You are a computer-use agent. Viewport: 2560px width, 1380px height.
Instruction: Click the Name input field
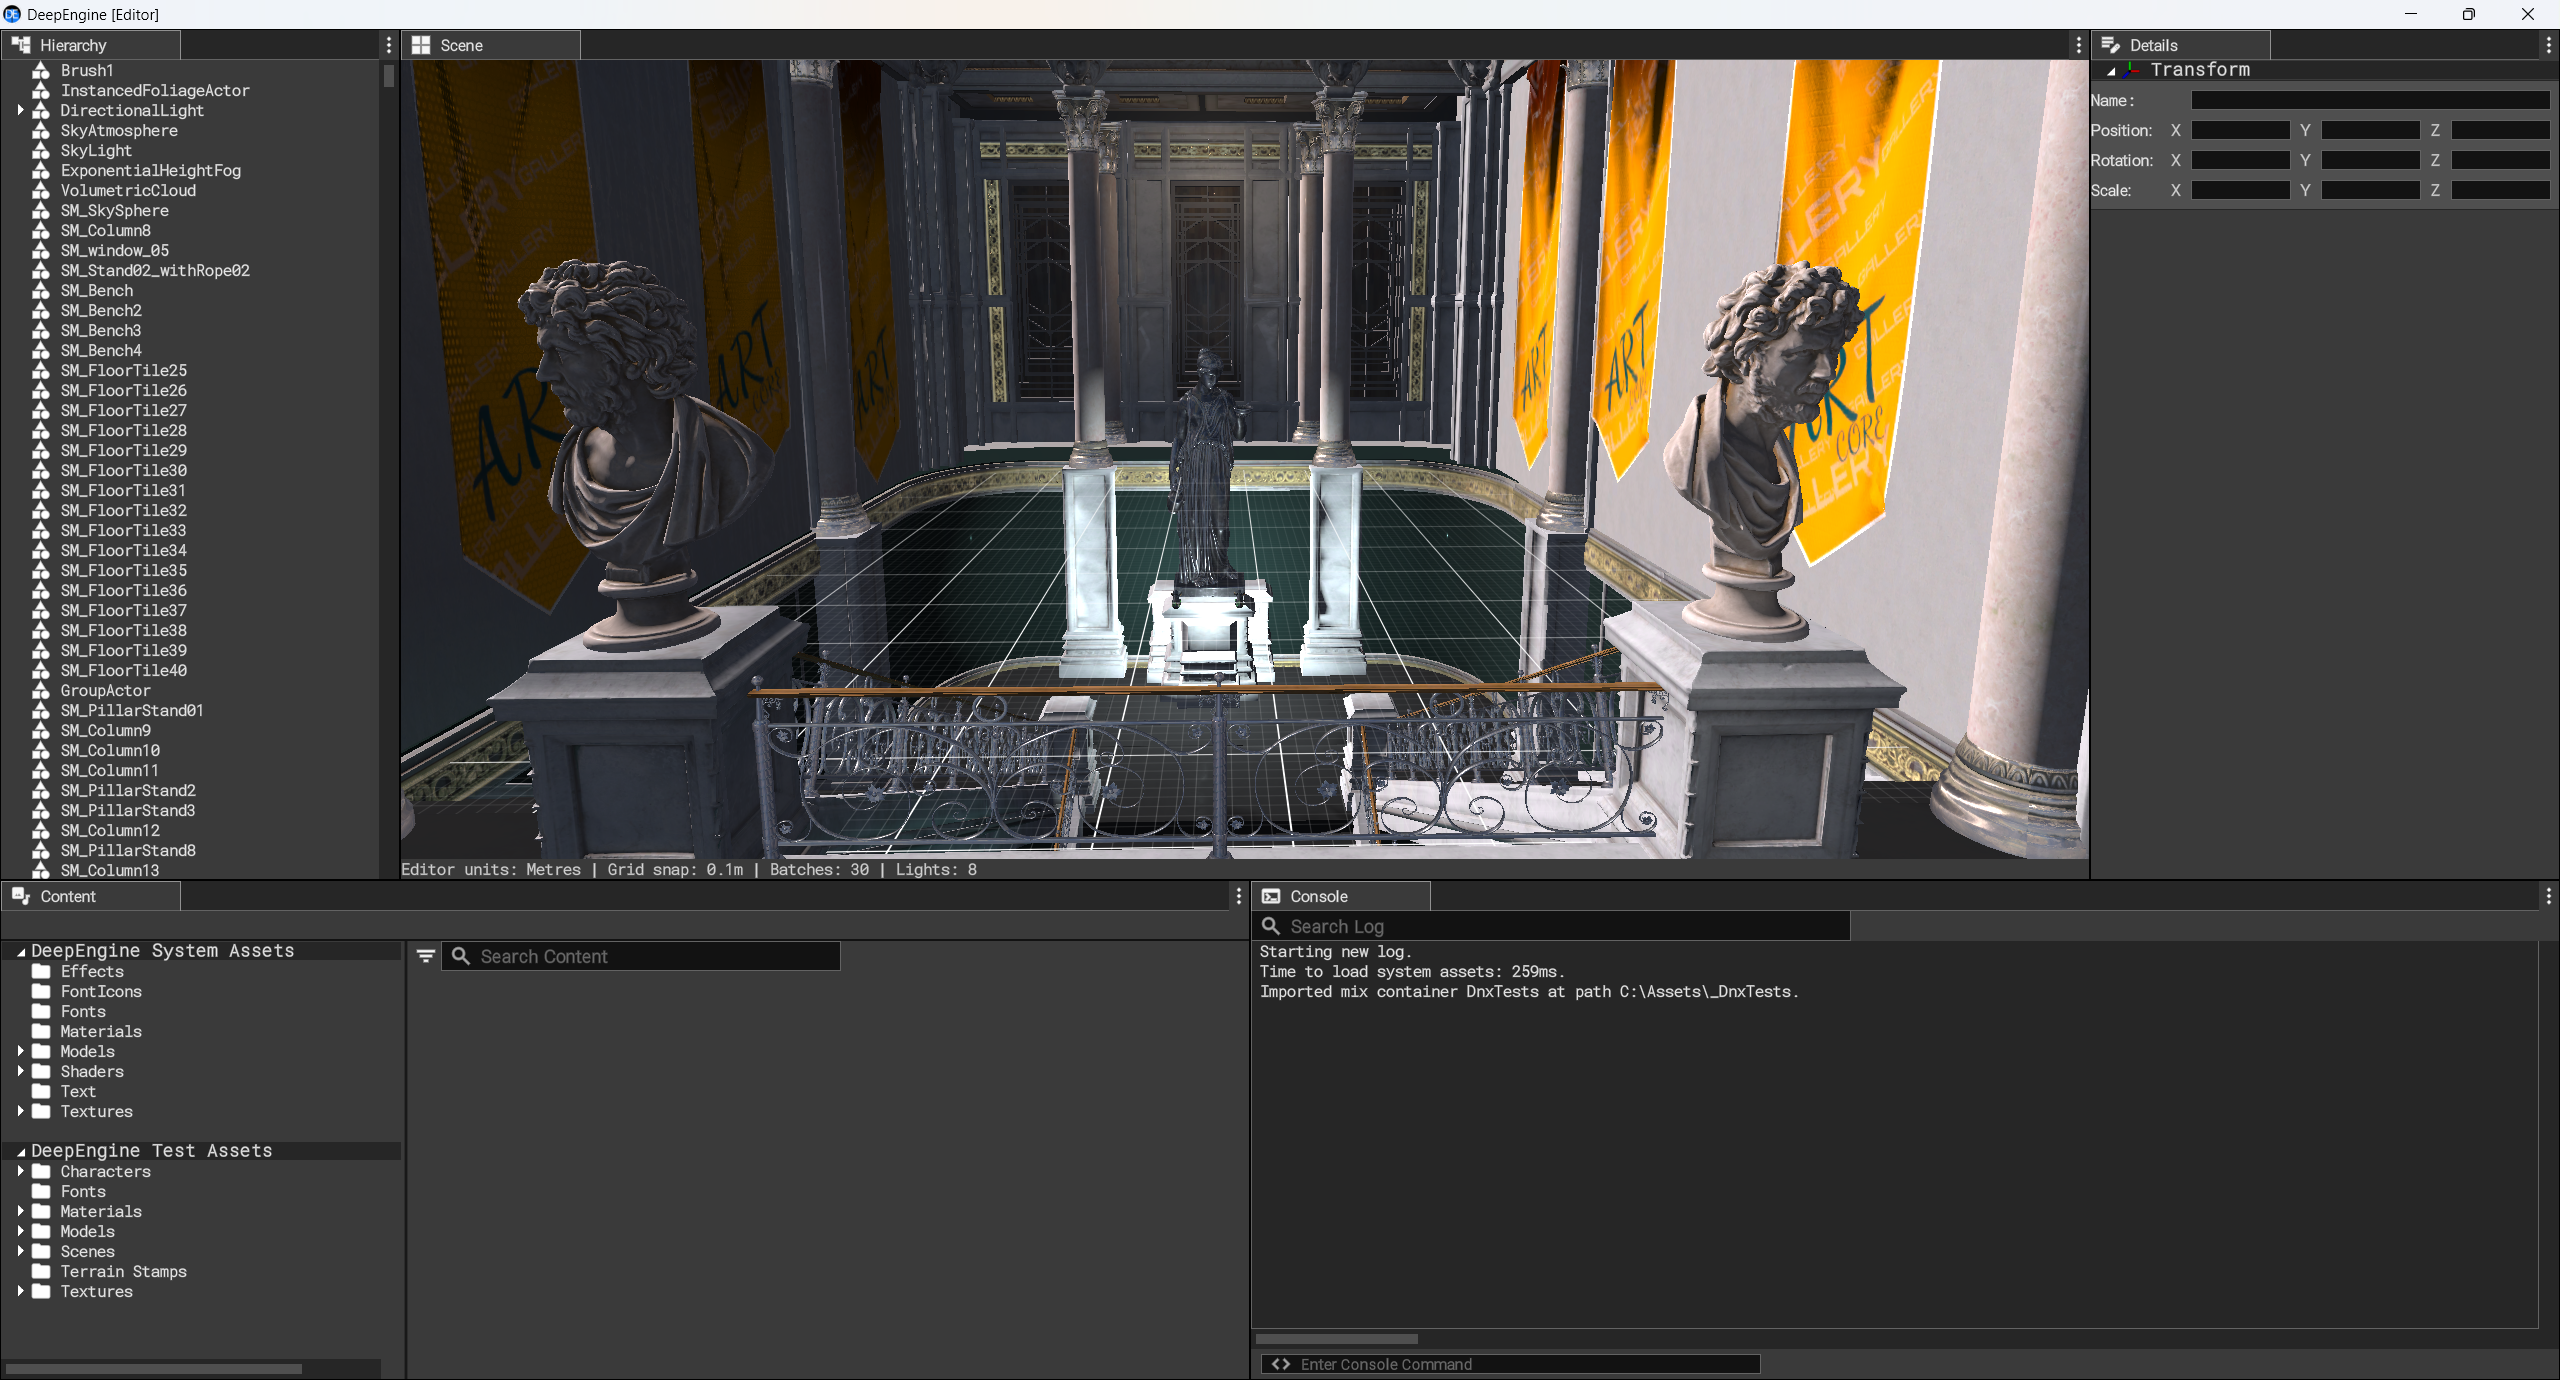click(2370, 100)
